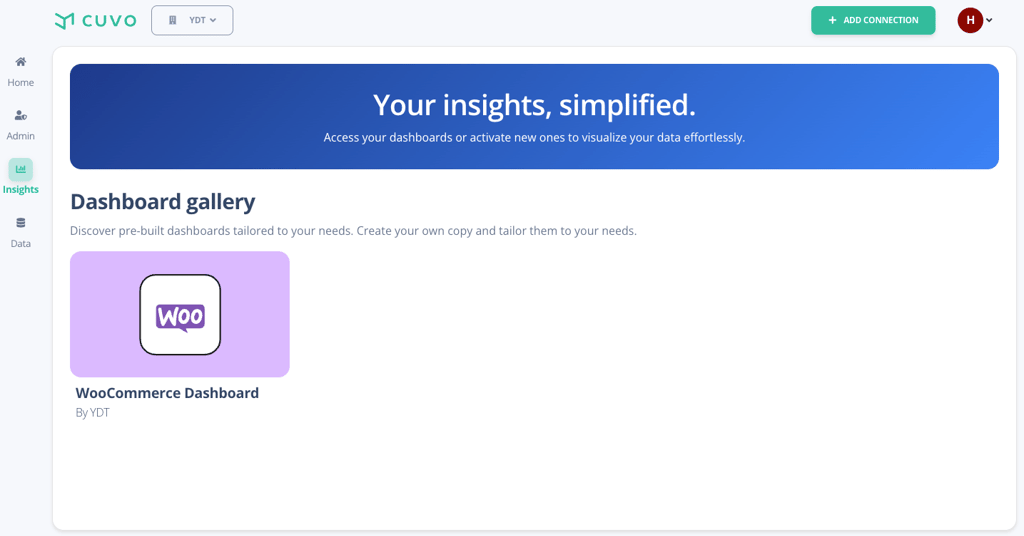Click the chevron inside the YDT selector
This screenshot has height=536, width=1024.
point(213,20)
